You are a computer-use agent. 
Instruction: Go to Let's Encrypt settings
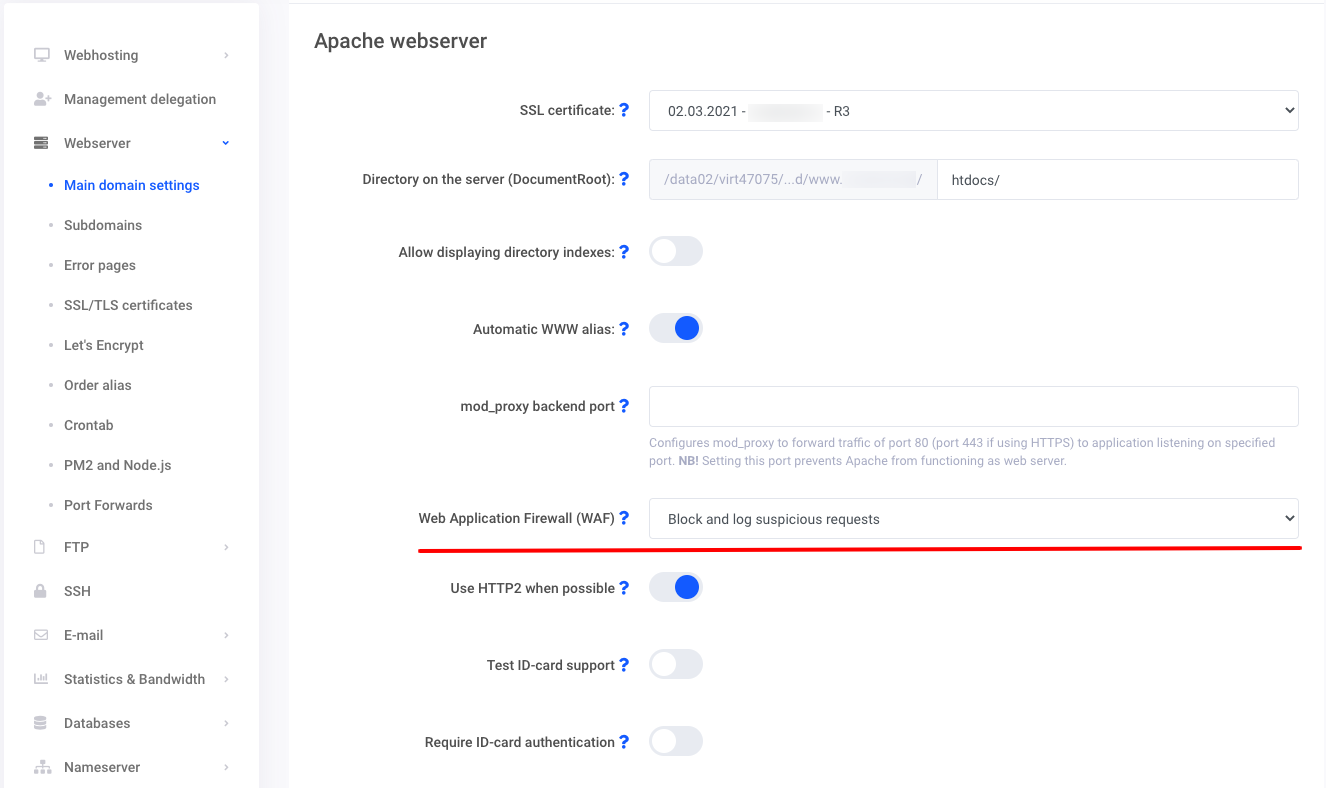pos(104,345)
